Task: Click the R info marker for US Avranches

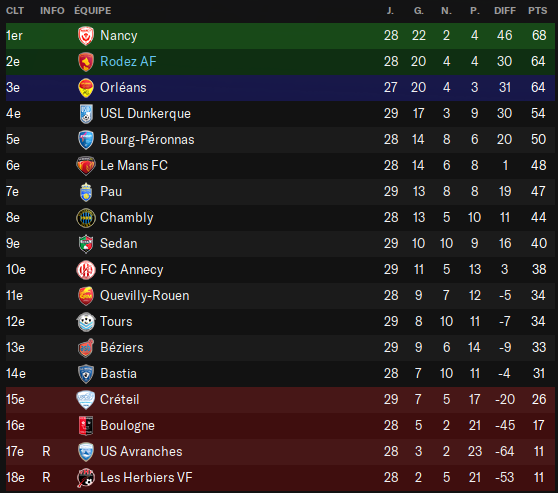Action: [x=46, y=451]
